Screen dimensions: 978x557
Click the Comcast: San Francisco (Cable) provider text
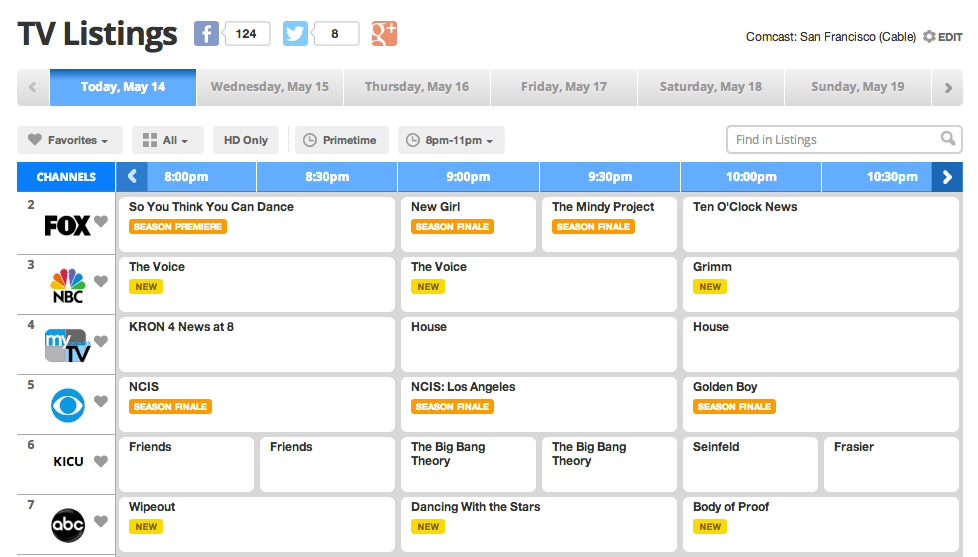[x=831, y=37]
